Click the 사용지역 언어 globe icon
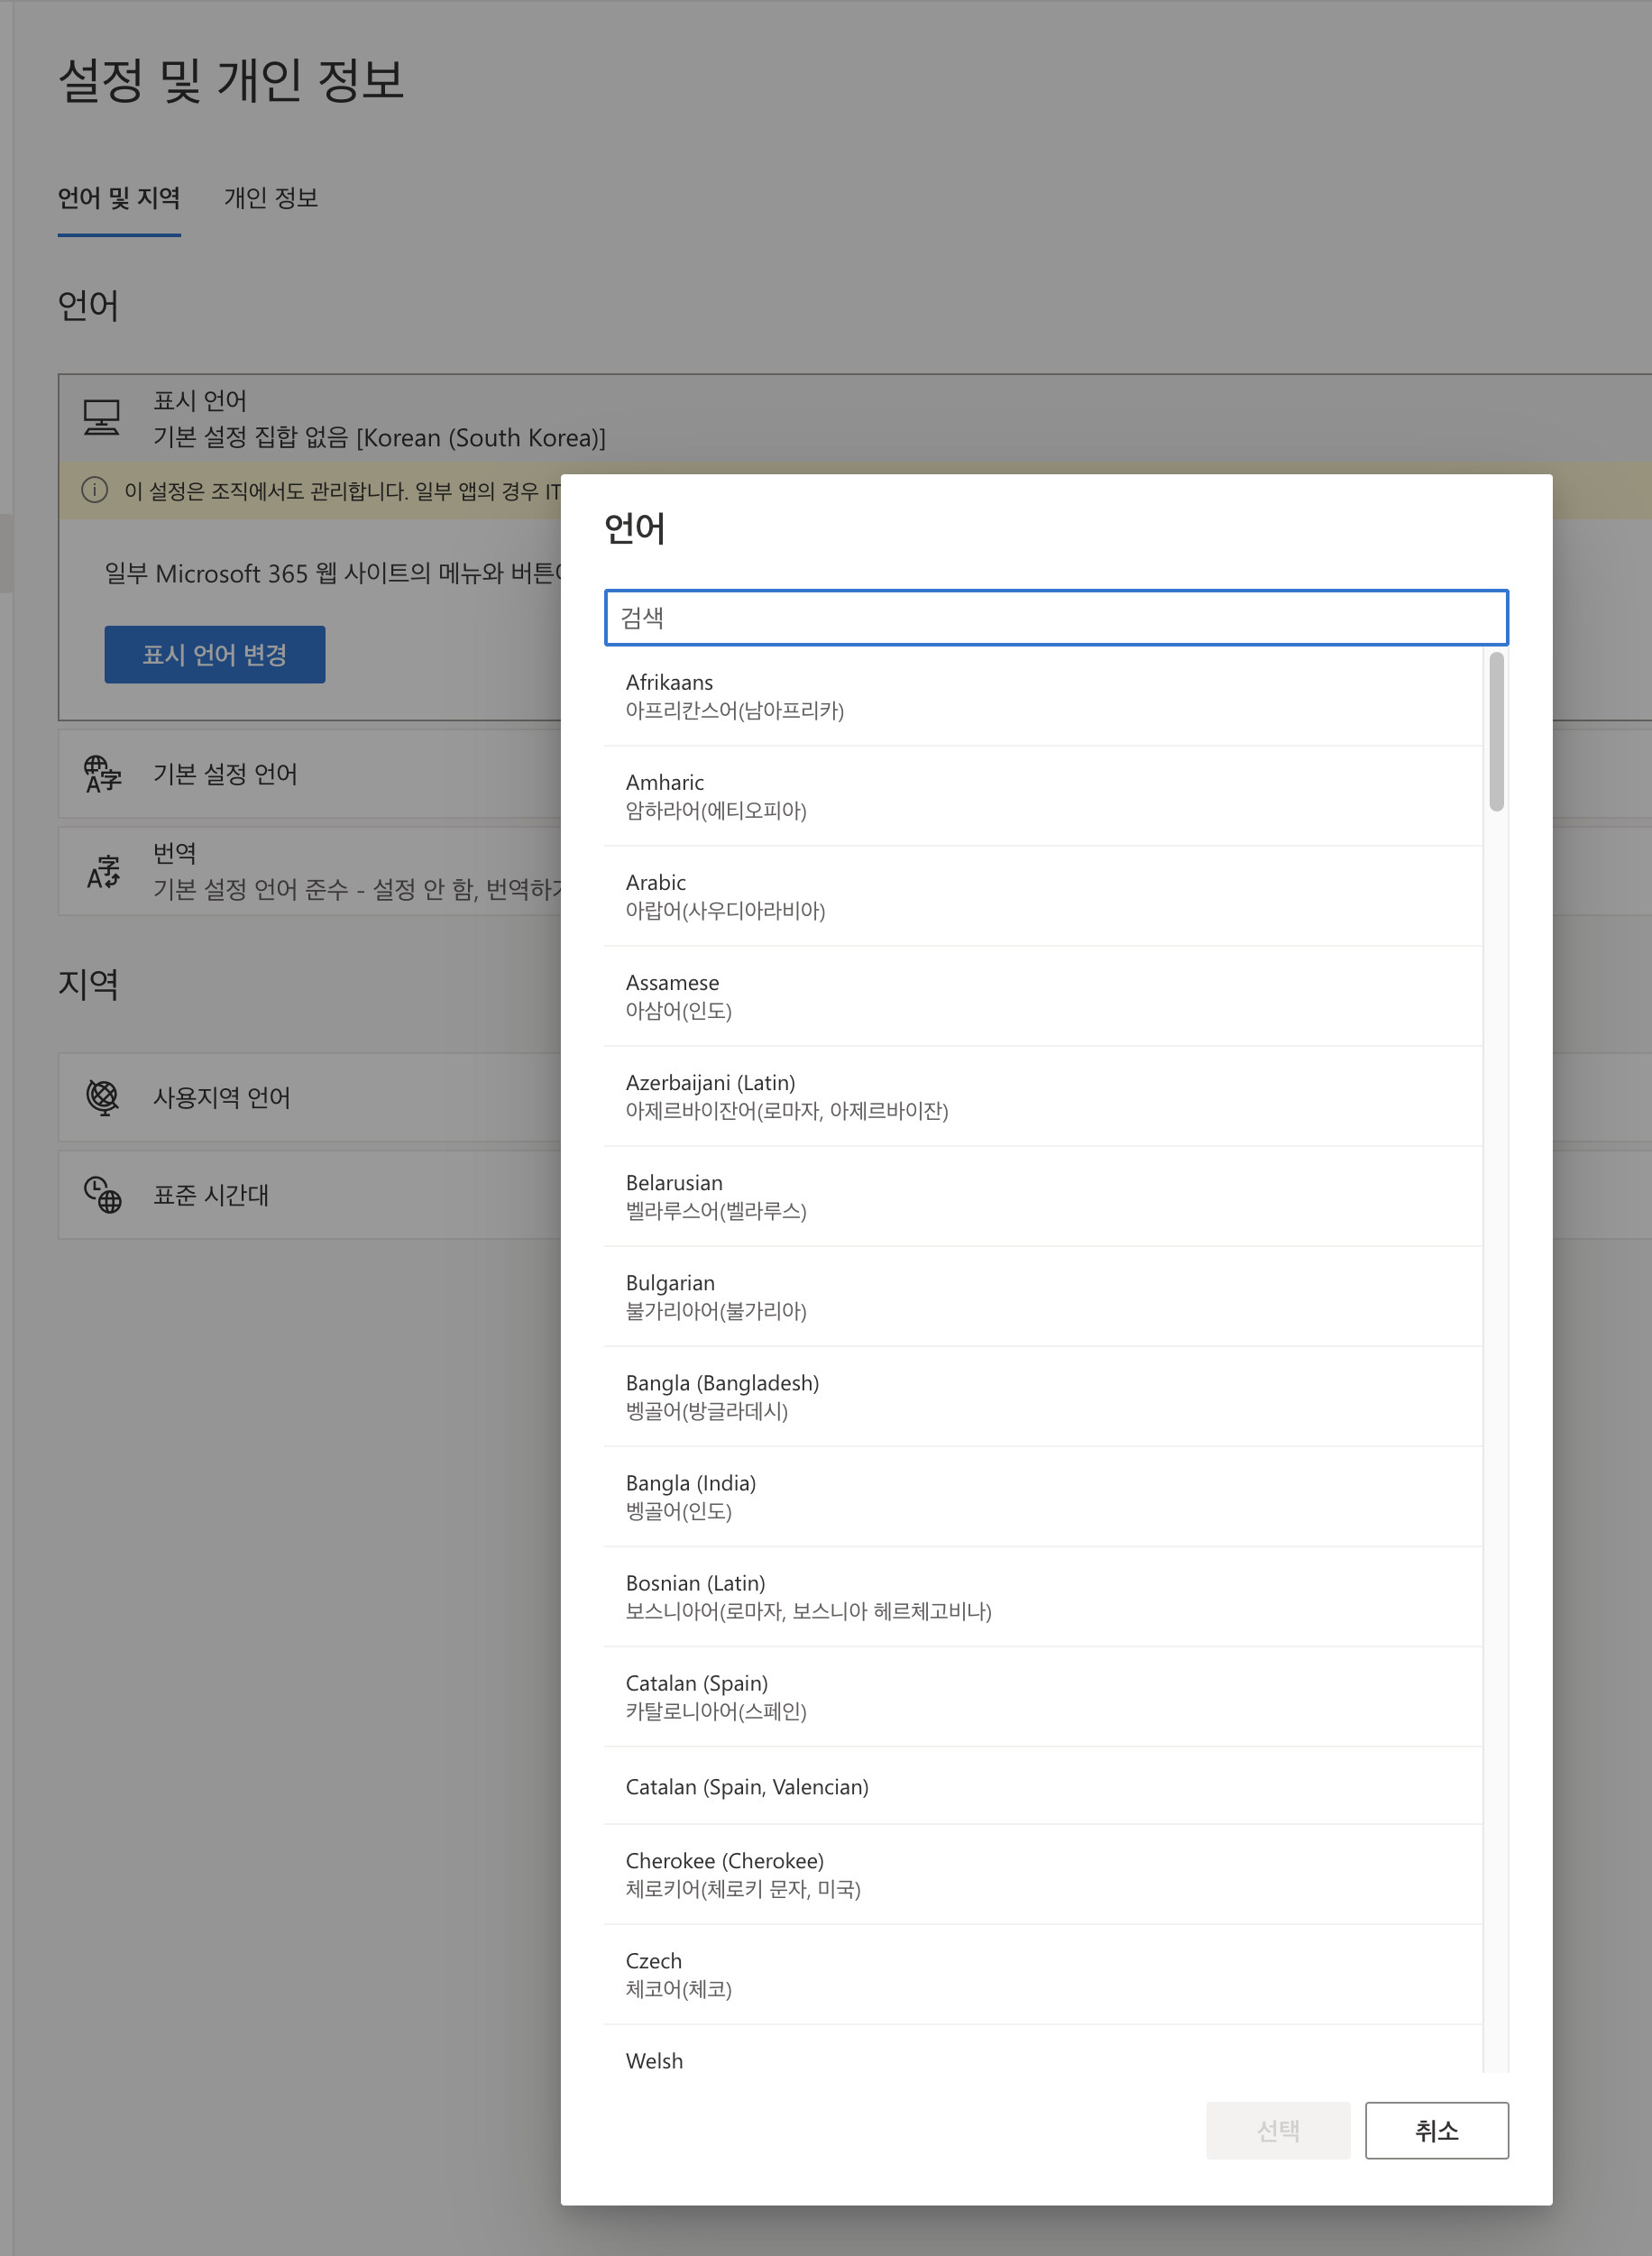The image size is (1652, 2256). click(x=102, y=1097)
